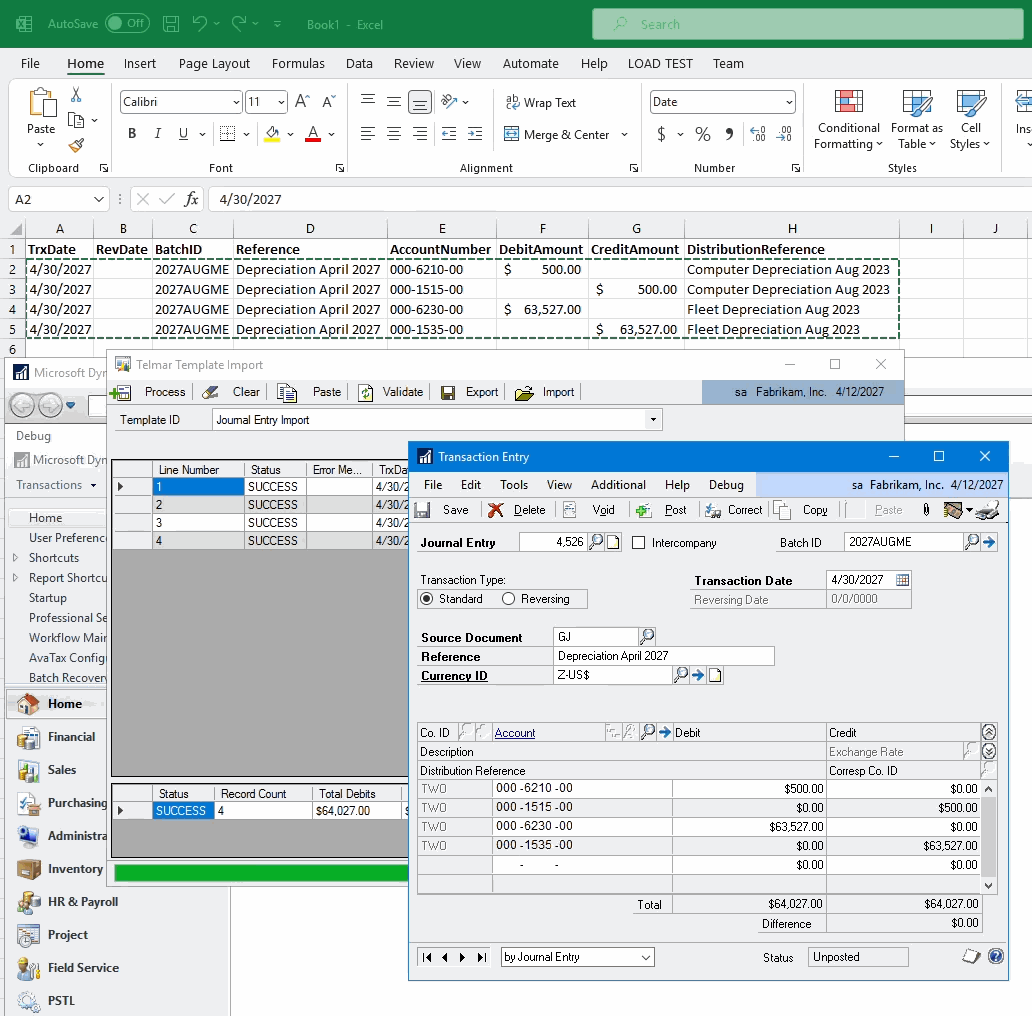This screenshot has width=1032, height=1016.
Task: Expand the Number Format dropdown showing Date
Action: [790, 101]
